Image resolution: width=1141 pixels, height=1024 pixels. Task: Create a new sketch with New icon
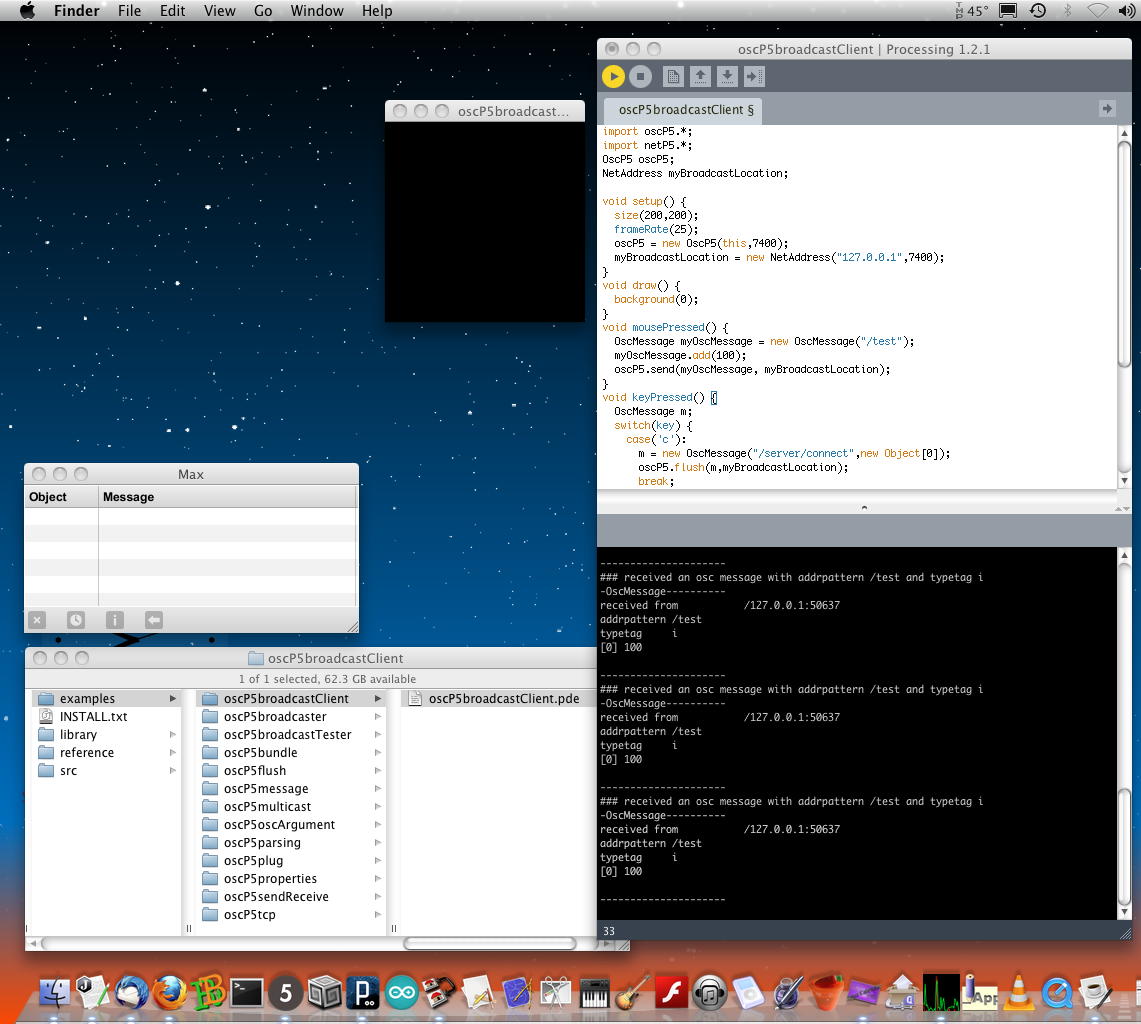pyautogui.click(x=673, y=76)
